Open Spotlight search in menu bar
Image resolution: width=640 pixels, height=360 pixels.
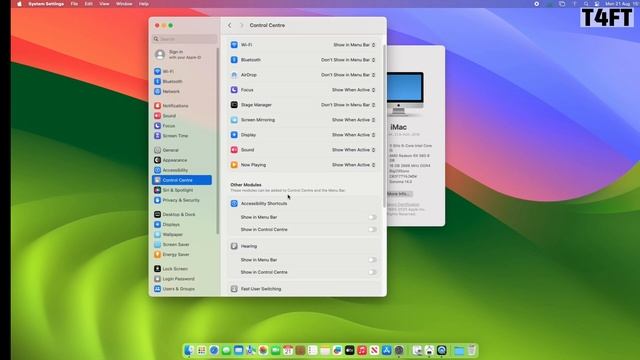pyautogui.click(x=586, y=4)
